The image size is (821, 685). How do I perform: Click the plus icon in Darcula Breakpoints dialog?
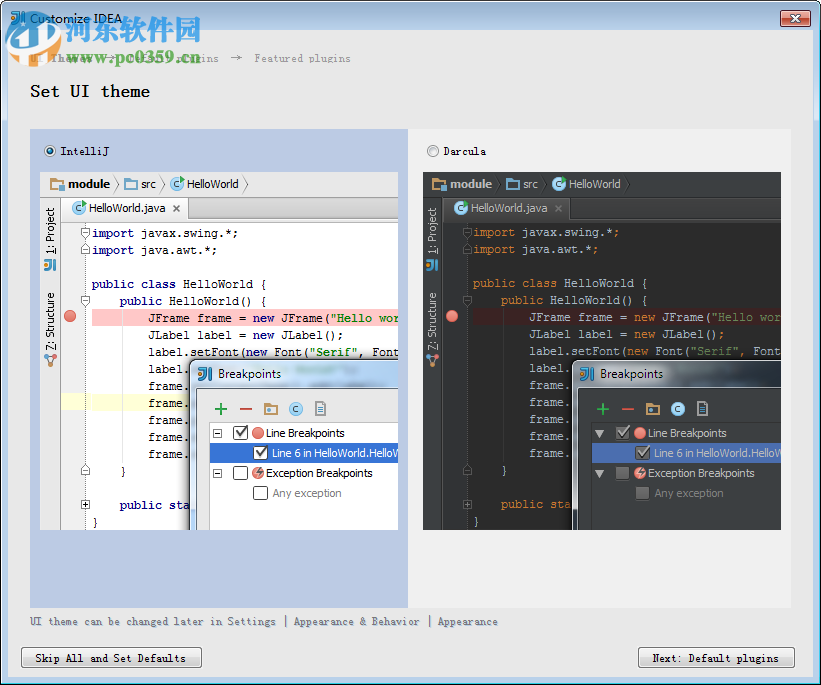click(x=603, y=409)
